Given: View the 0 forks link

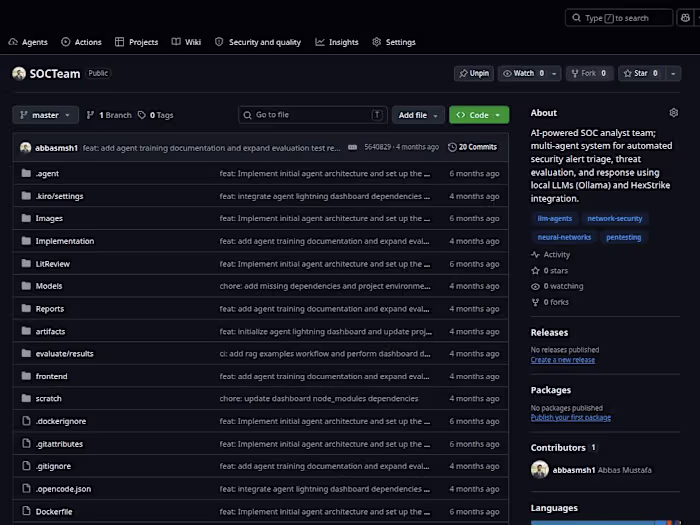Looking at the screenshot, I should [550, 302].
